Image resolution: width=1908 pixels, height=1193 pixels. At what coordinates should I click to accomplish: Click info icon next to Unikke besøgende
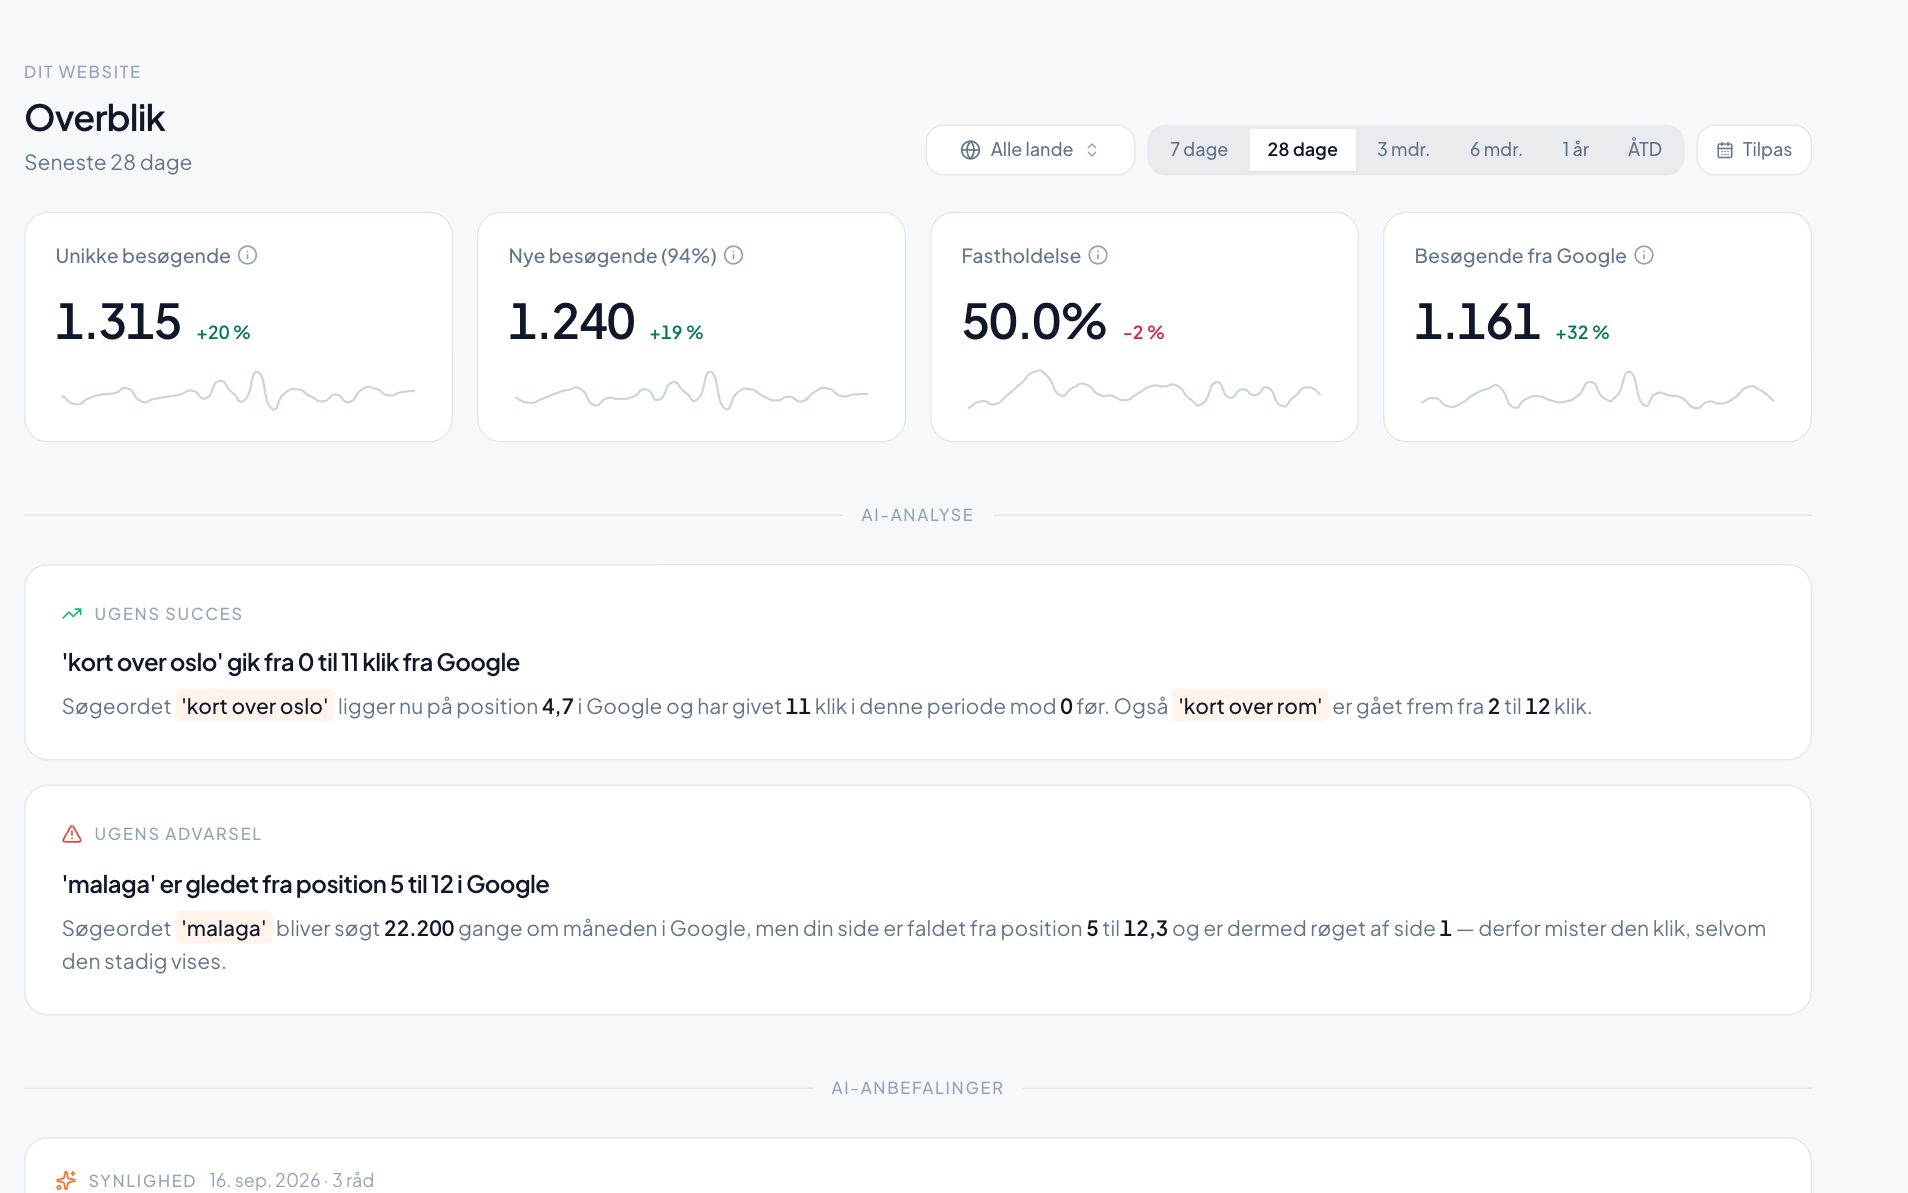pyautogui.click(x=247, y=255)
